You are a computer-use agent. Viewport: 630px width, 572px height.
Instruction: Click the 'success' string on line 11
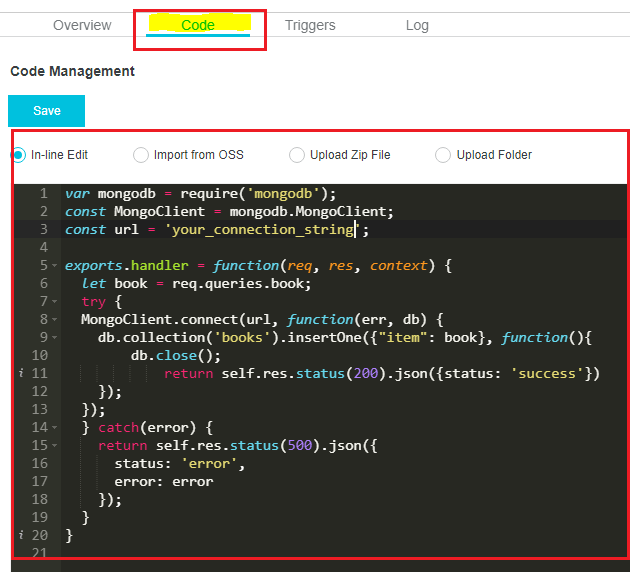pos(547,374)
